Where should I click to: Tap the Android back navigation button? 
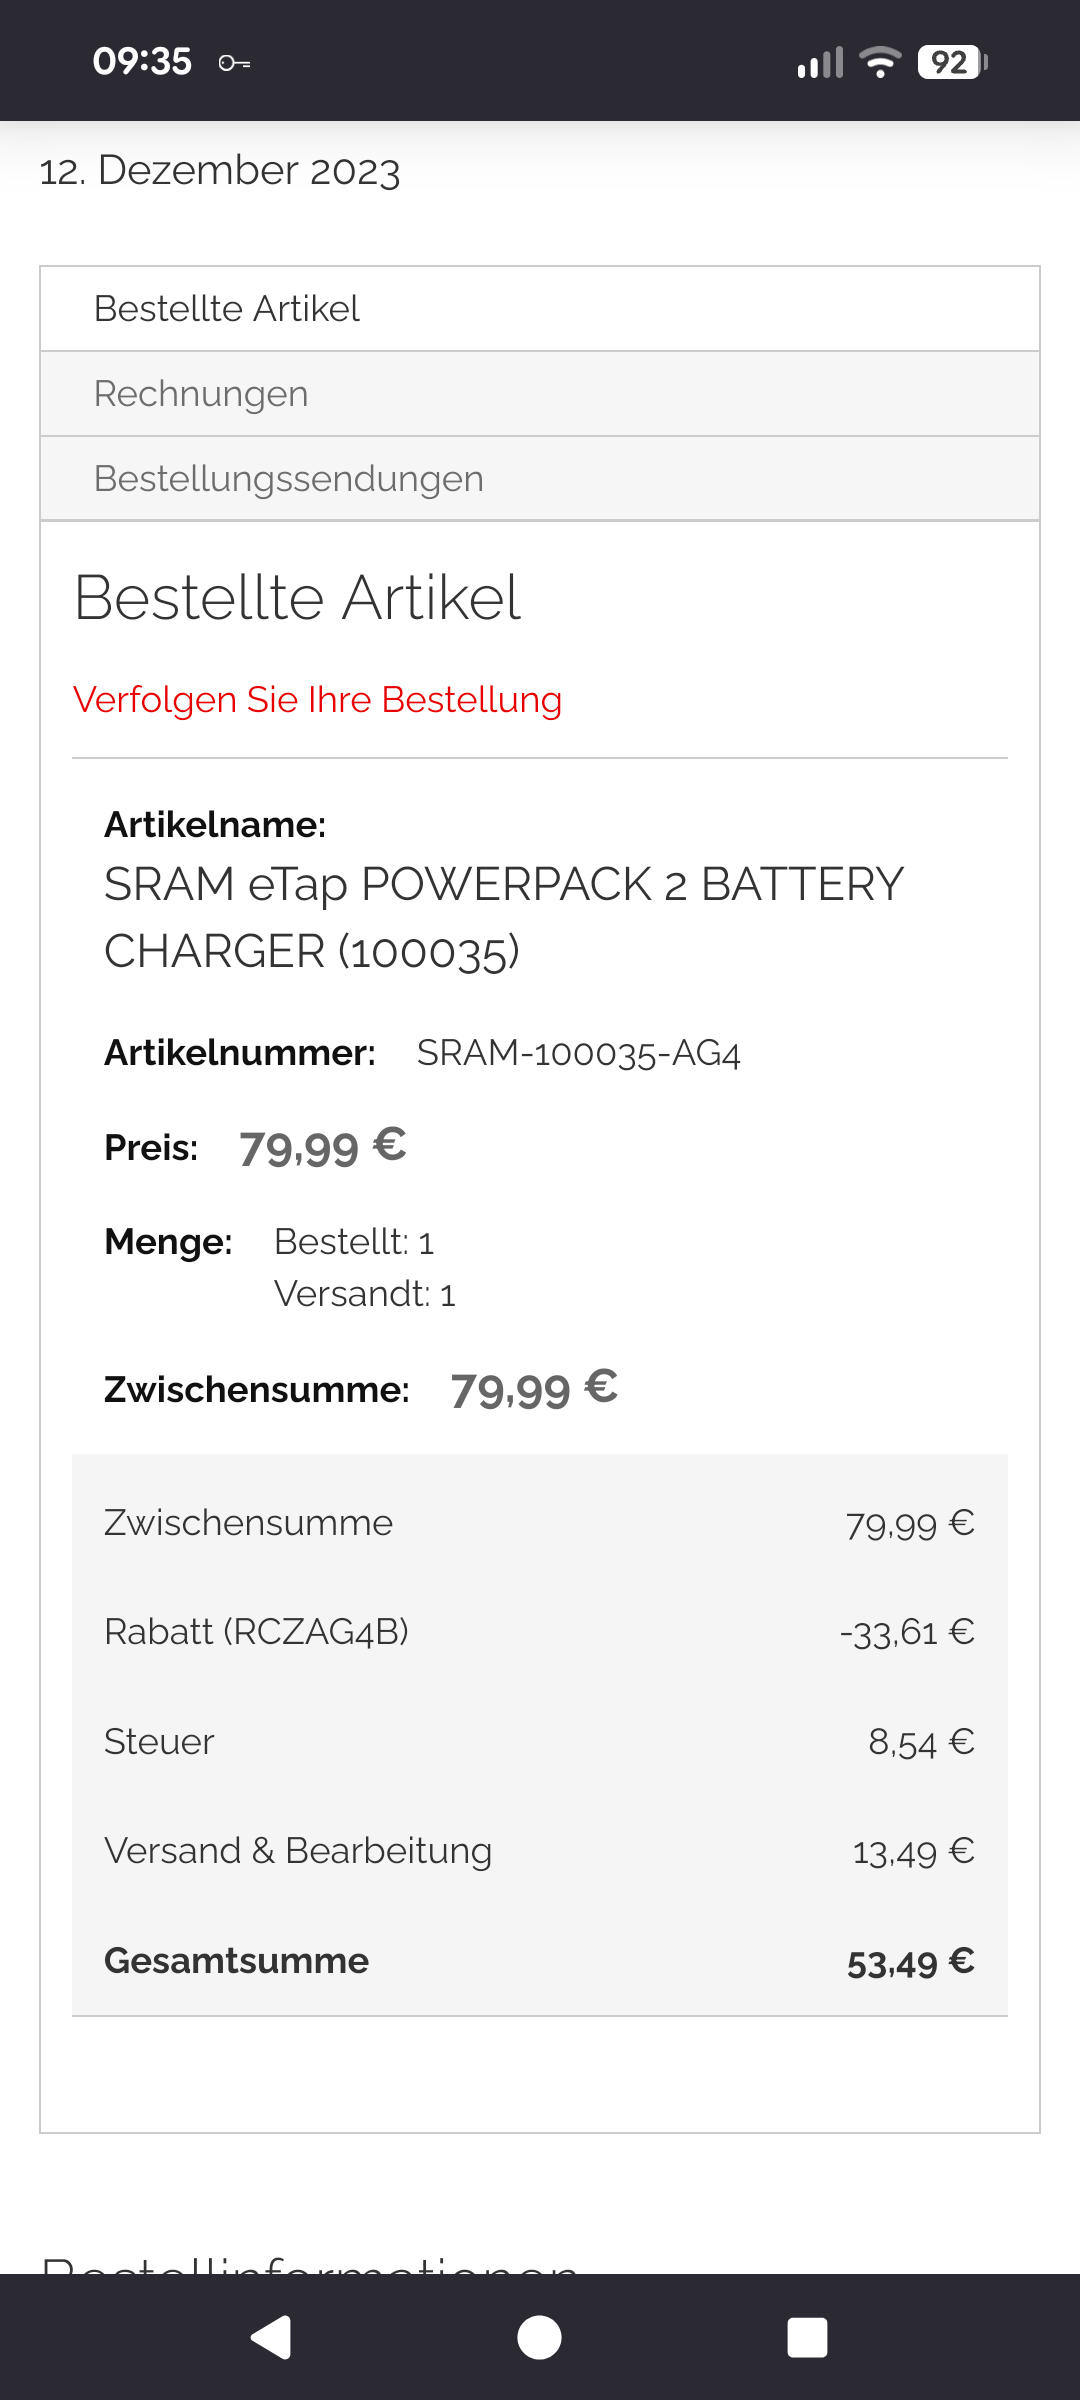click(271, 2337)
